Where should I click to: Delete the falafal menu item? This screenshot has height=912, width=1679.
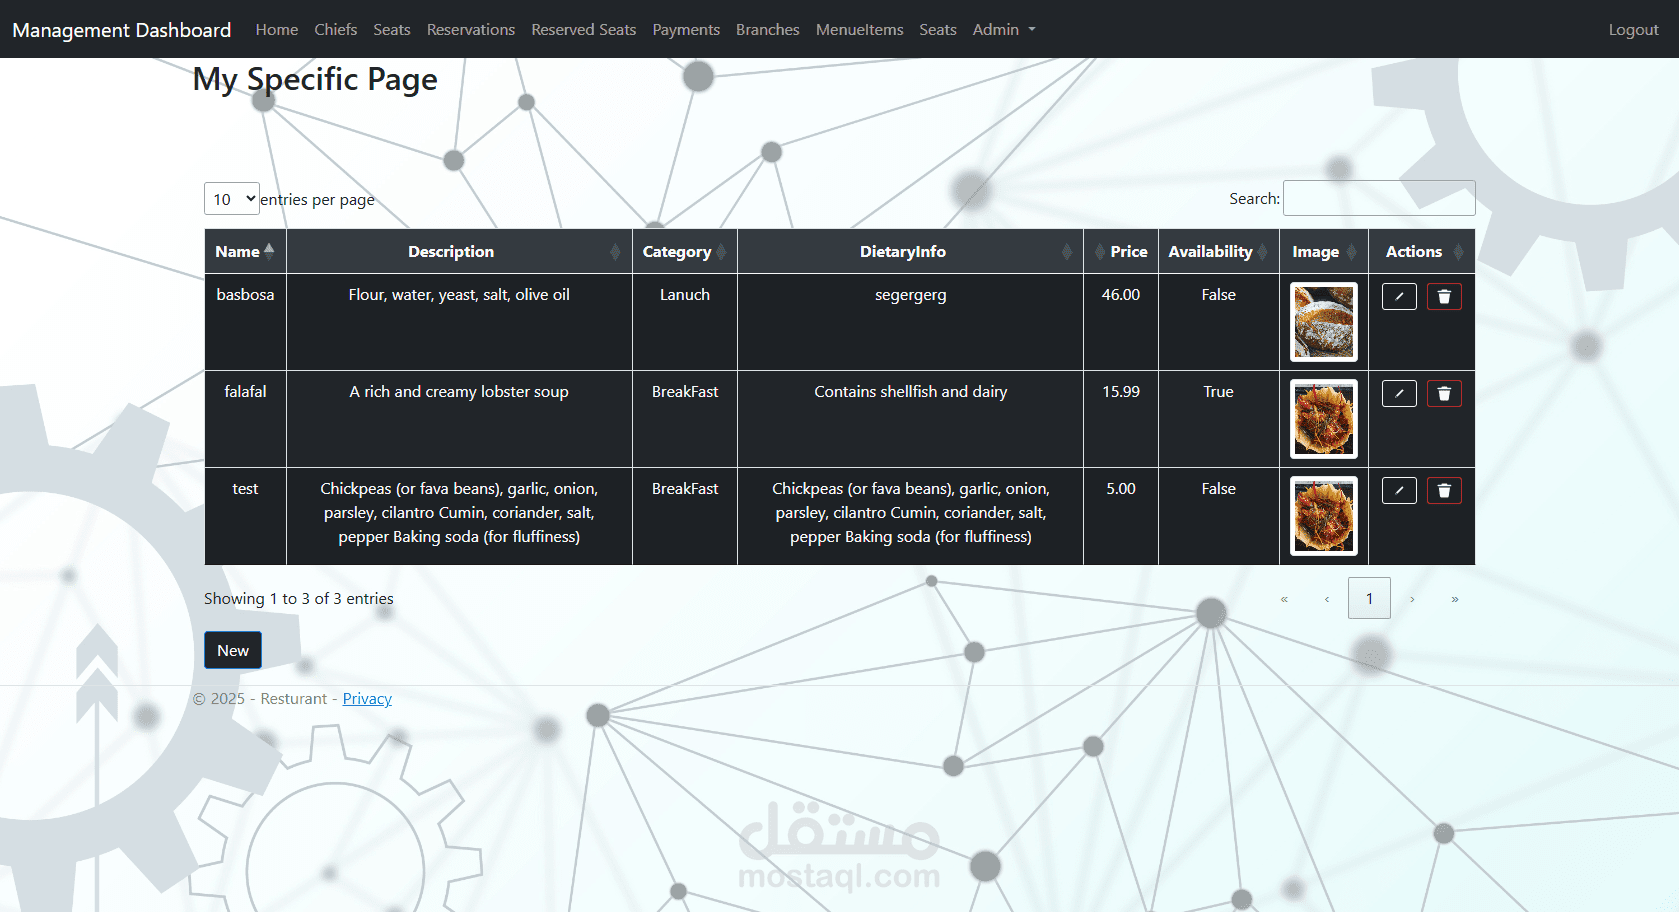click(1444, 393)
